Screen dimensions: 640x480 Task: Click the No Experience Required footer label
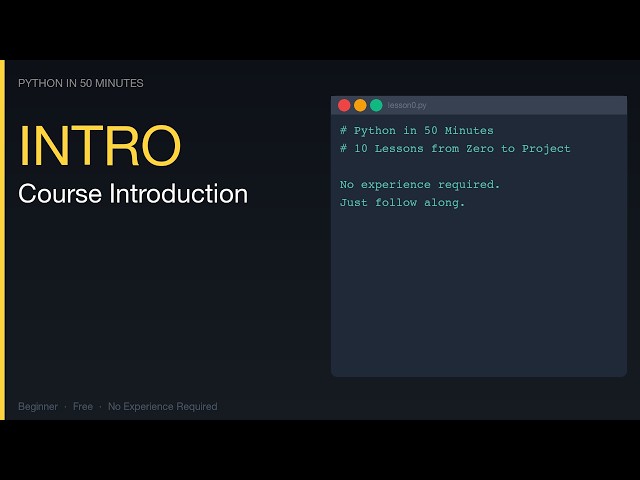[162, 407]
